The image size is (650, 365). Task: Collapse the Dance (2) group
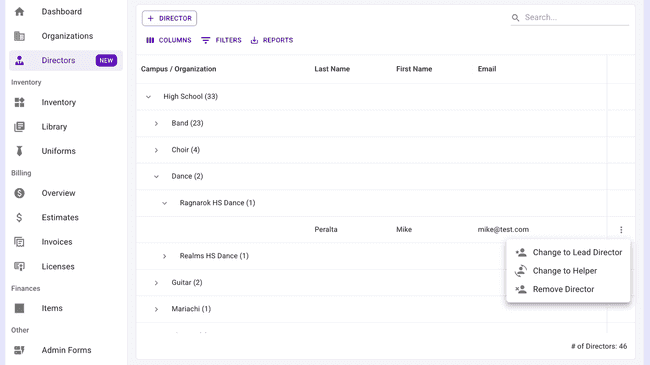[x=156, y=176]
